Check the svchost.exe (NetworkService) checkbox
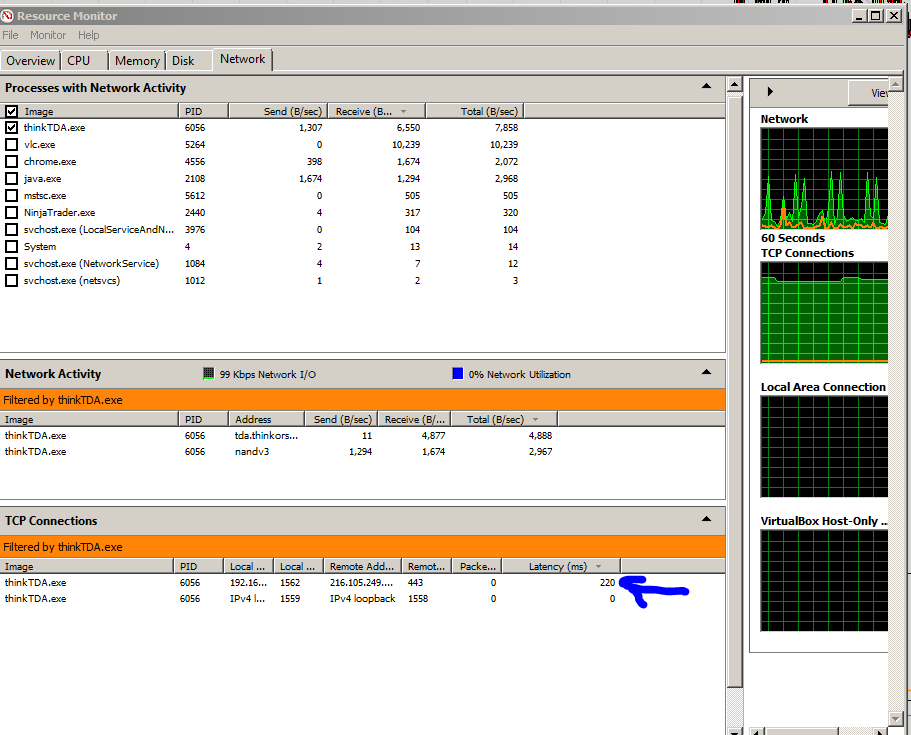Image resolution: width=911 pixels, height=735 pixels. (x=12, y=264)
